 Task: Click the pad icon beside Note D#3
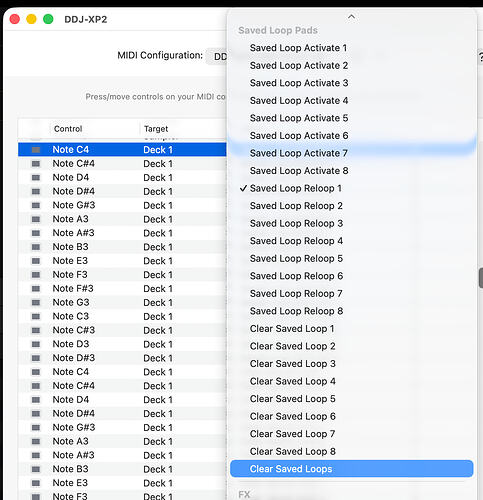coord(36,358)
